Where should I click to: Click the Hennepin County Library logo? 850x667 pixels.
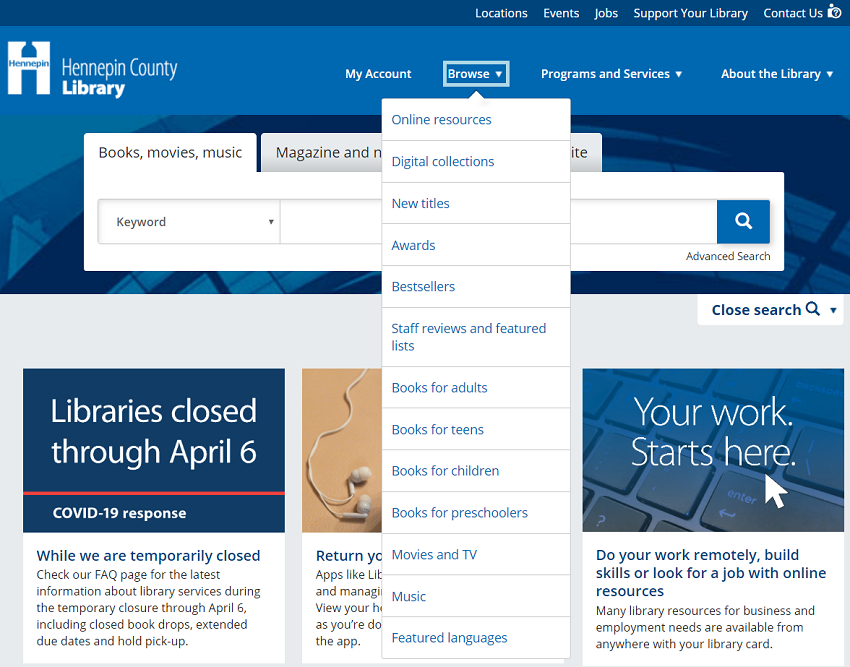tap(93, 69)
